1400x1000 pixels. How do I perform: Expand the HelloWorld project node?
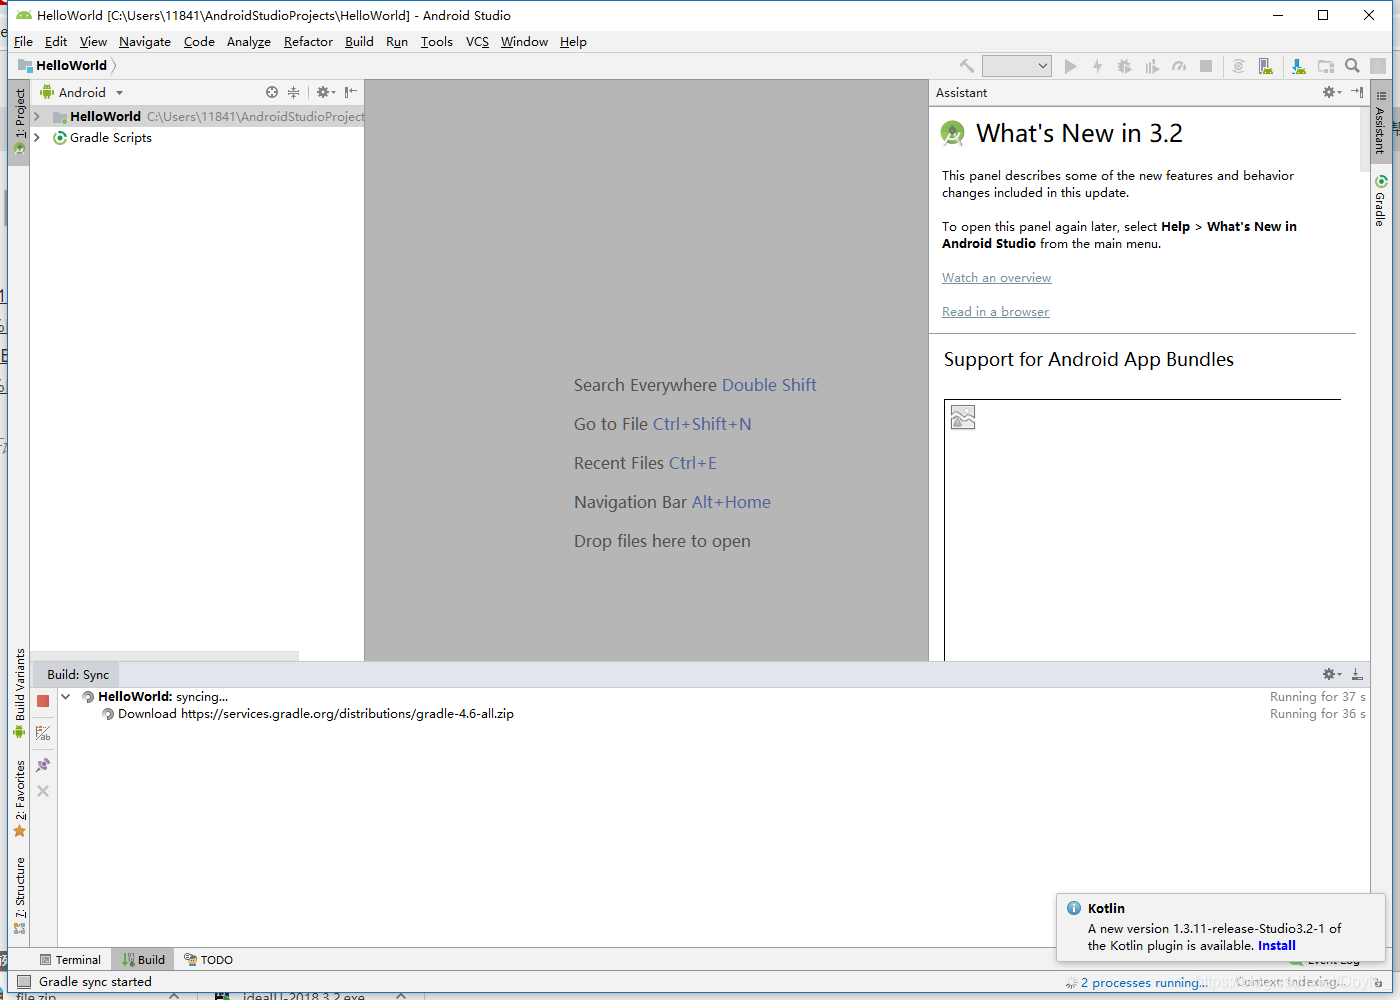tap(37, 117)
